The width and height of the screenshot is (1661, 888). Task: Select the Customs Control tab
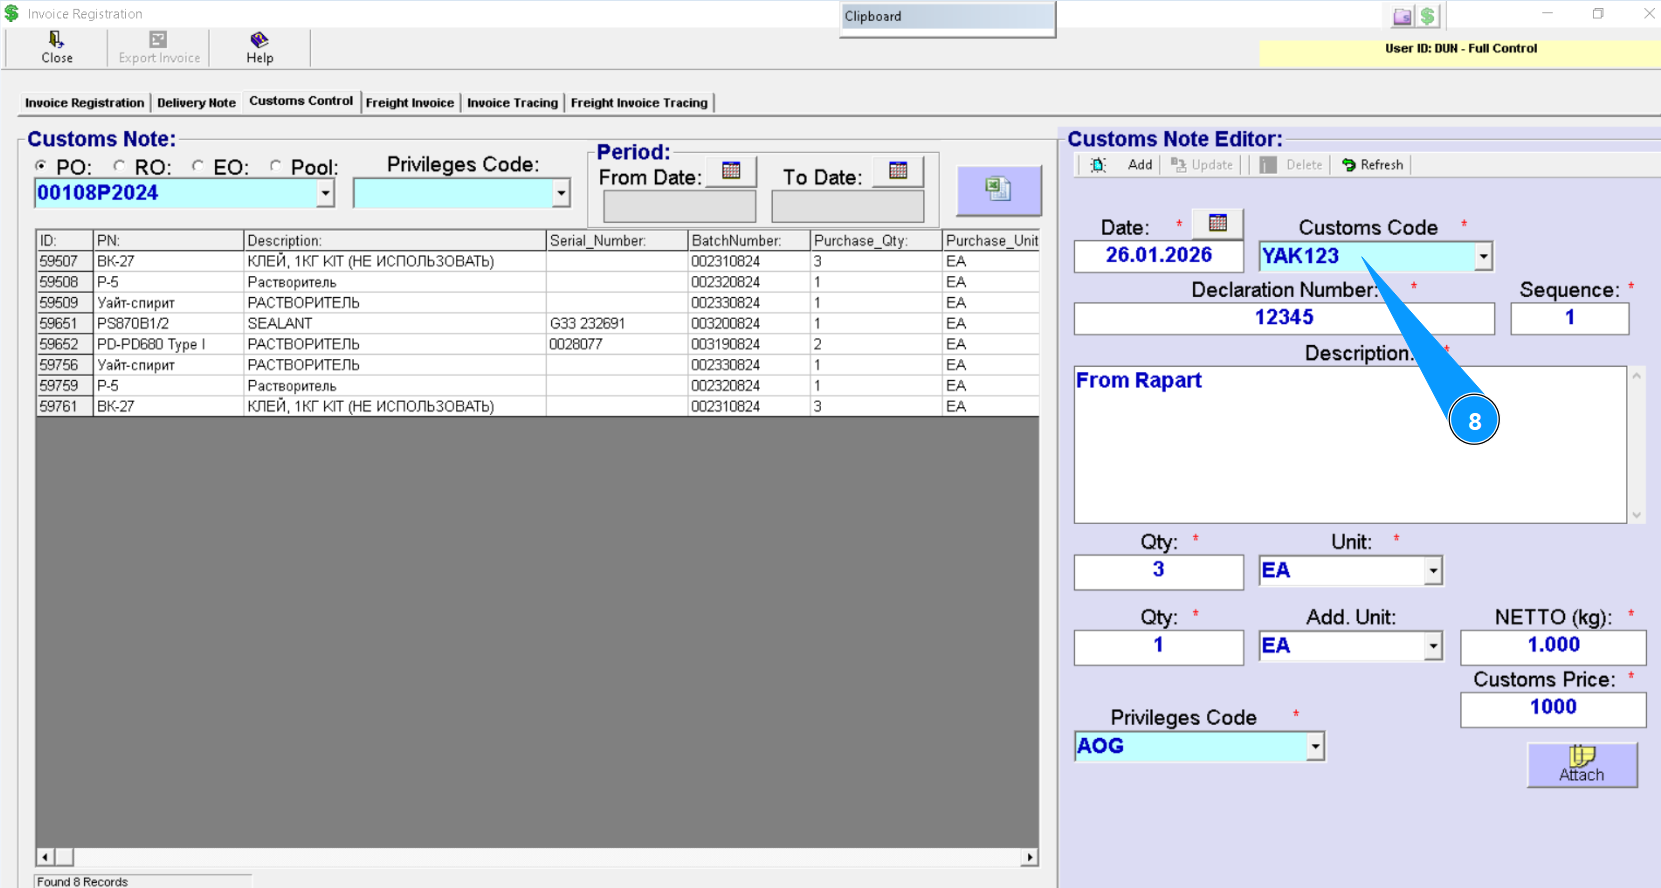(301, 101)
